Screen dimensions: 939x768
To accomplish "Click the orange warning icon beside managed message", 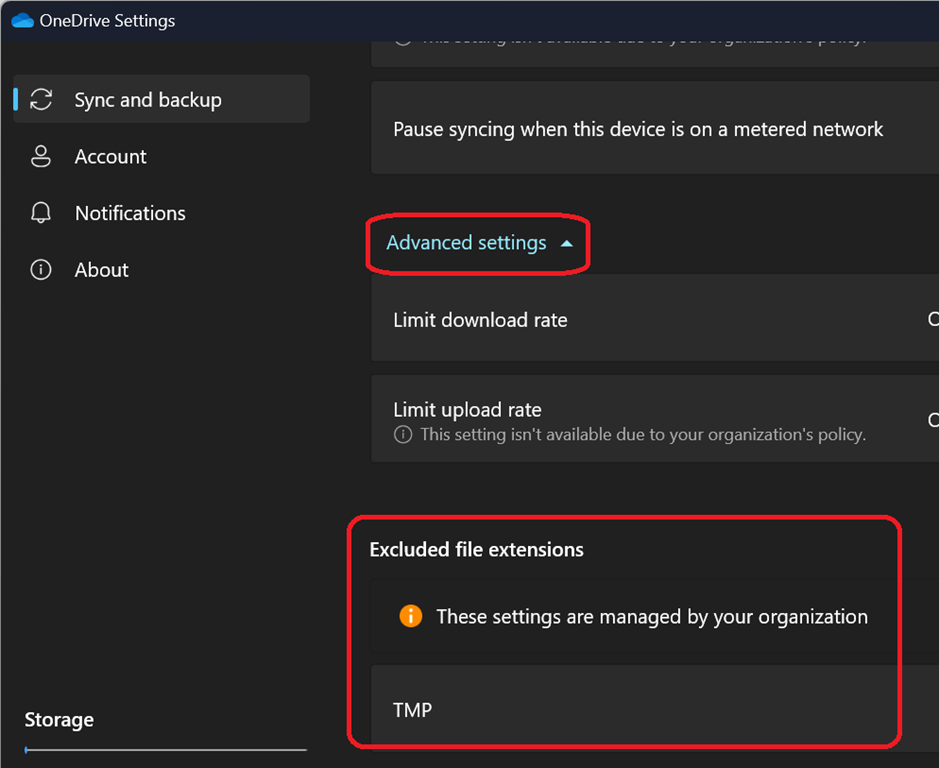I will [410, 616].
